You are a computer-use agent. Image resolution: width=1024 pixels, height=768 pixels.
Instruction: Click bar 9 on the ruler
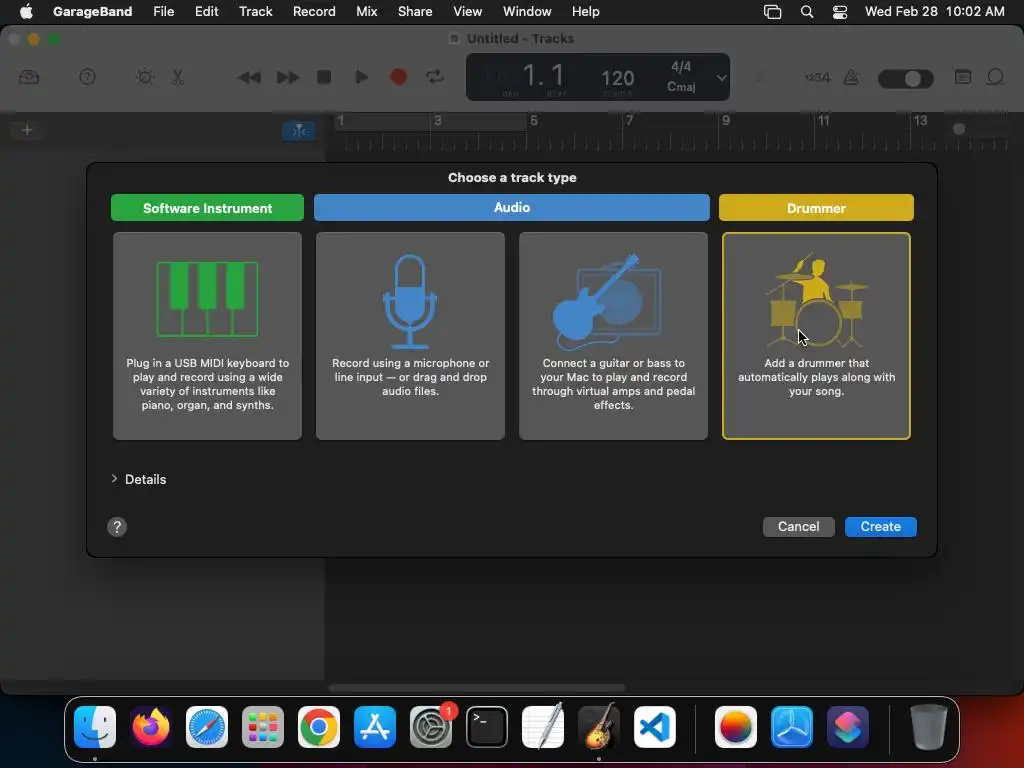[726, 121]
